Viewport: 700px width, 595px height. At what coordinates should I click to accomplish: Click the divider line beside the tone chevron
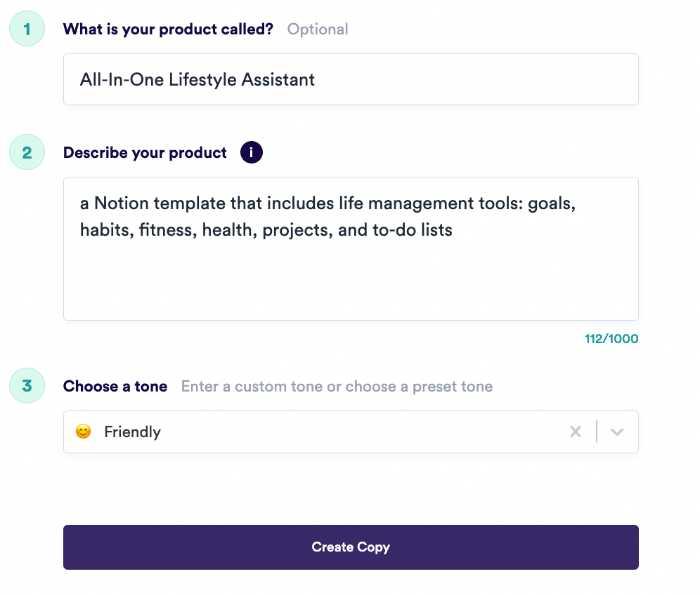coord(597,432)
